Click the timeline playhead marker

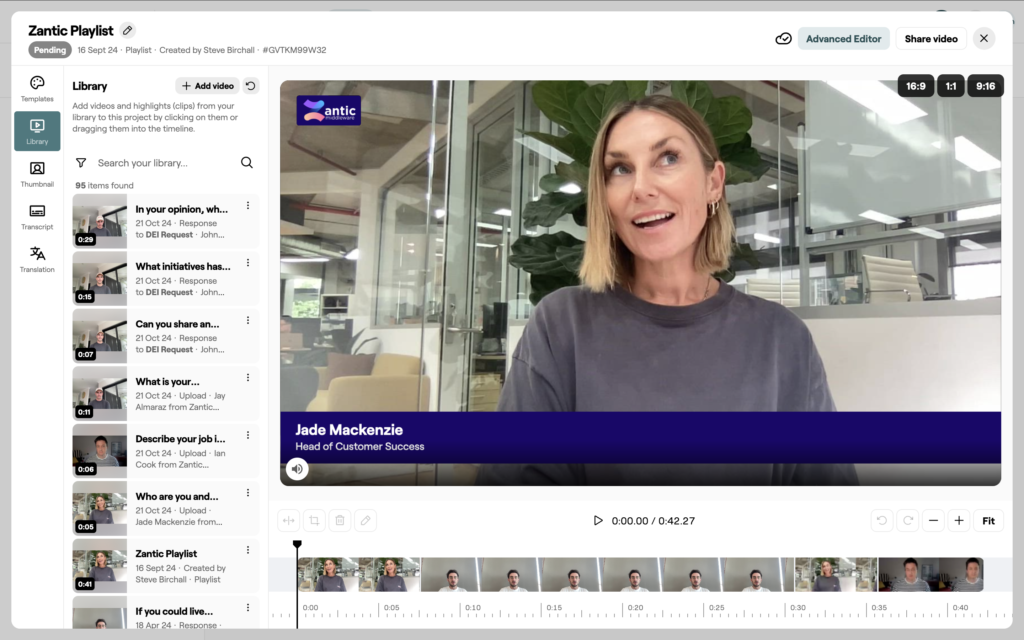[x=297, y=544]
